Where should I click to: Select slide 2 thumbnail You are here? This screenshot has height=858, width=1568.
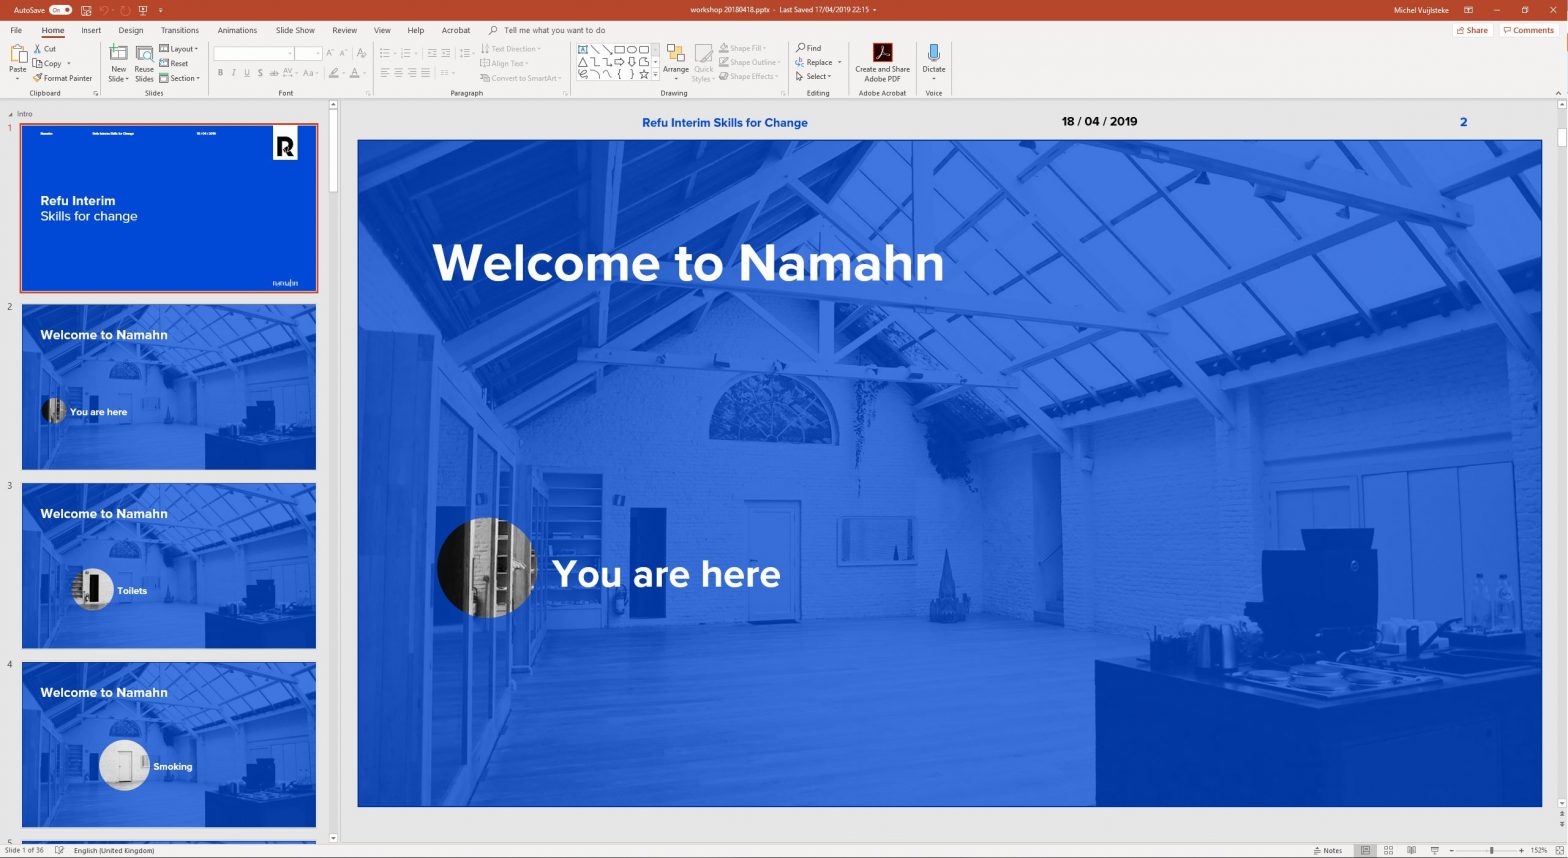click(x=169, y=387)
